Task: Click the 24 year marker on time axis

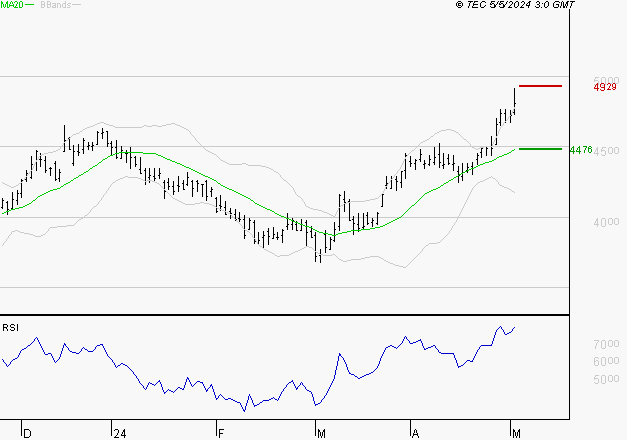Action: (120, 434)
